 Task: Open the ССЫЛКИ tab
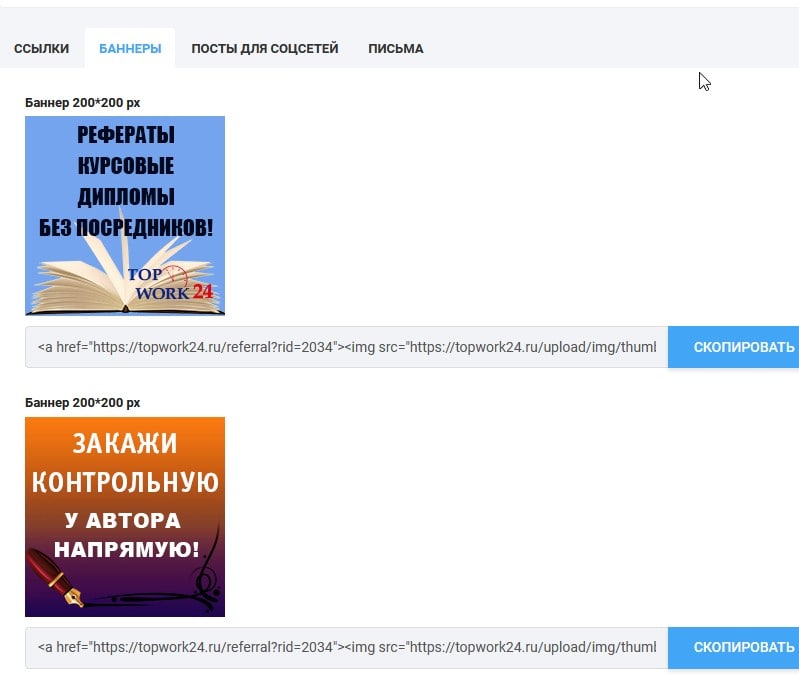click(41, 48)
